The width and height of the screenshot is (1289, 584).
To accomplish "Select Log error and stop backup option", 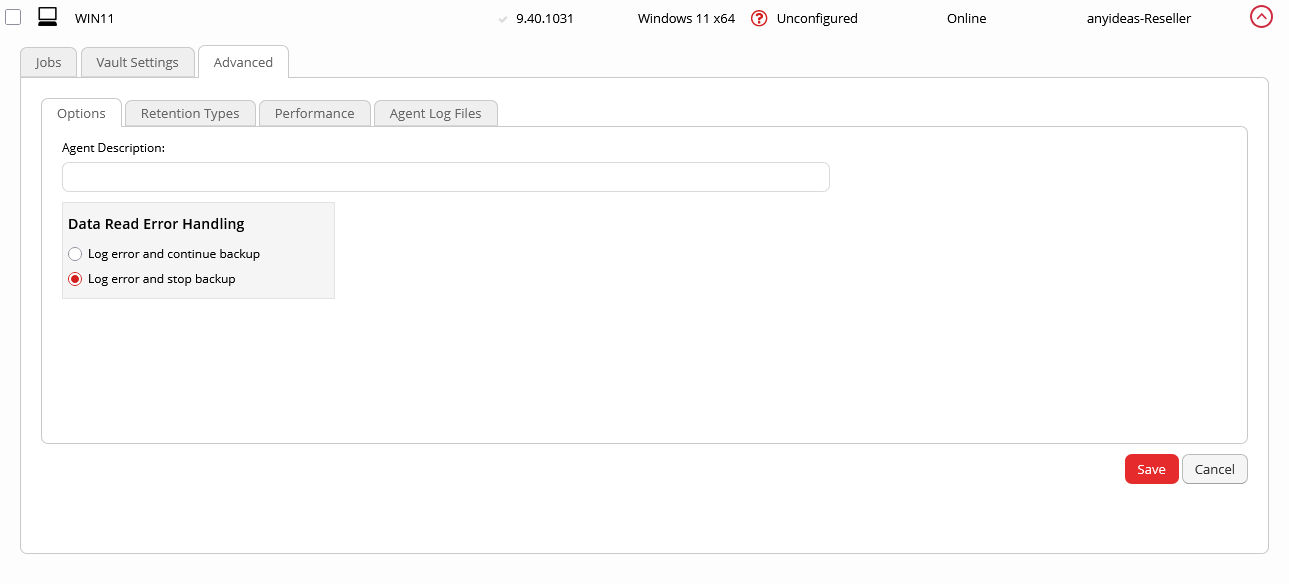I will 75,279.
